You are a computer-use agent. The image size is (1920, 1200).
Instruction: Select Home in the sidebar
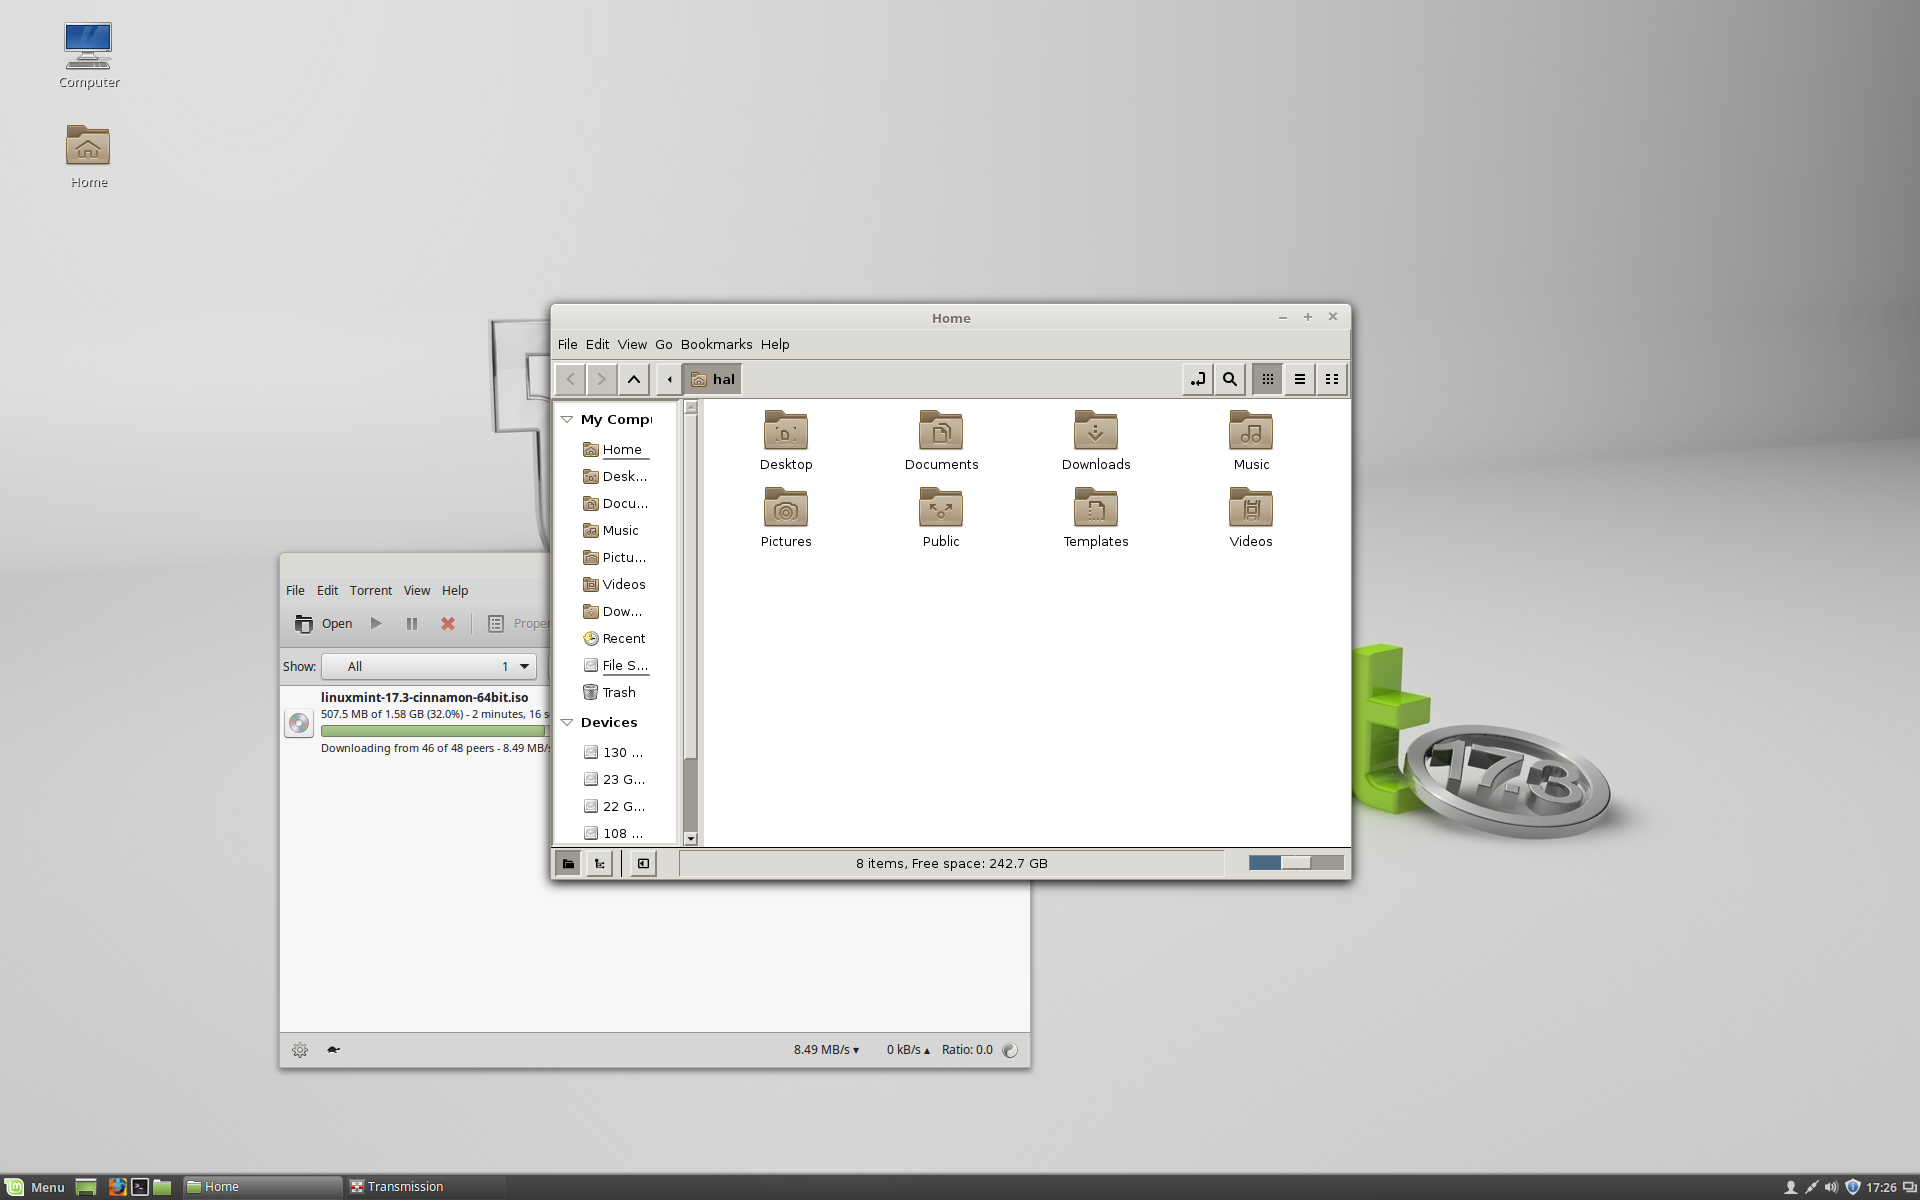click(615, 450)
